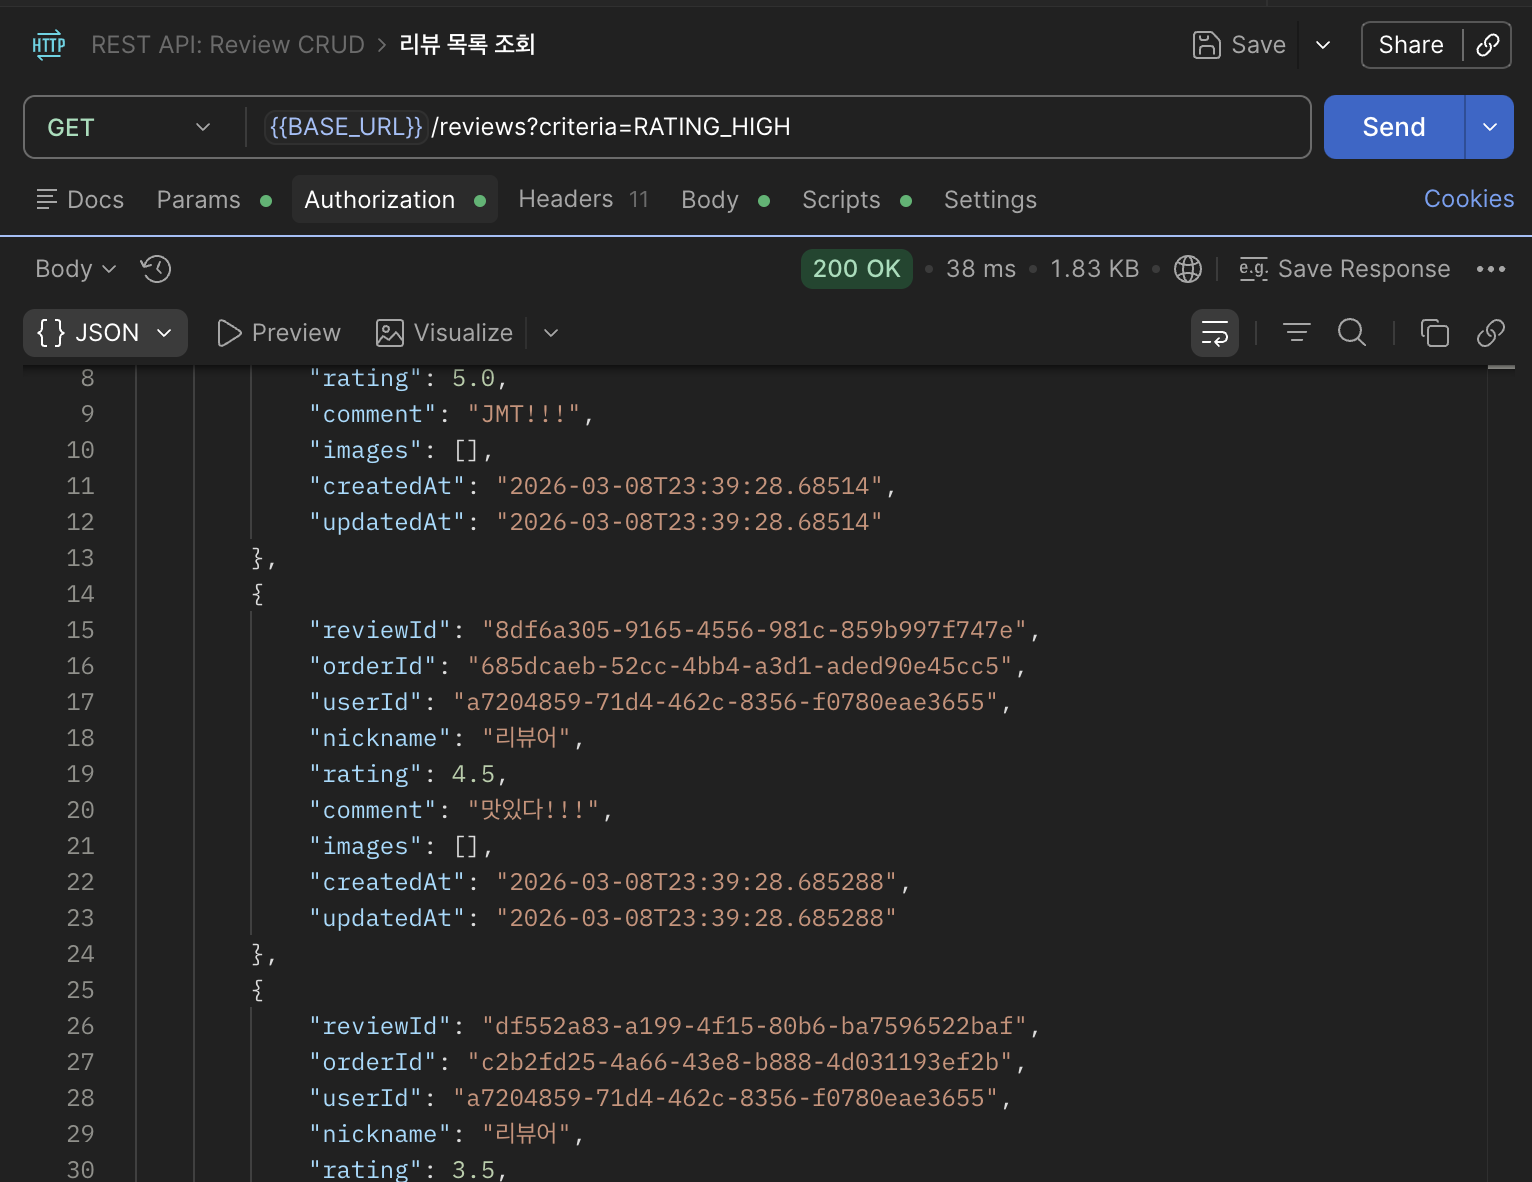Open the Settings tab
The width and height of the screenshot is (1532, 1182).
point(990,200)
